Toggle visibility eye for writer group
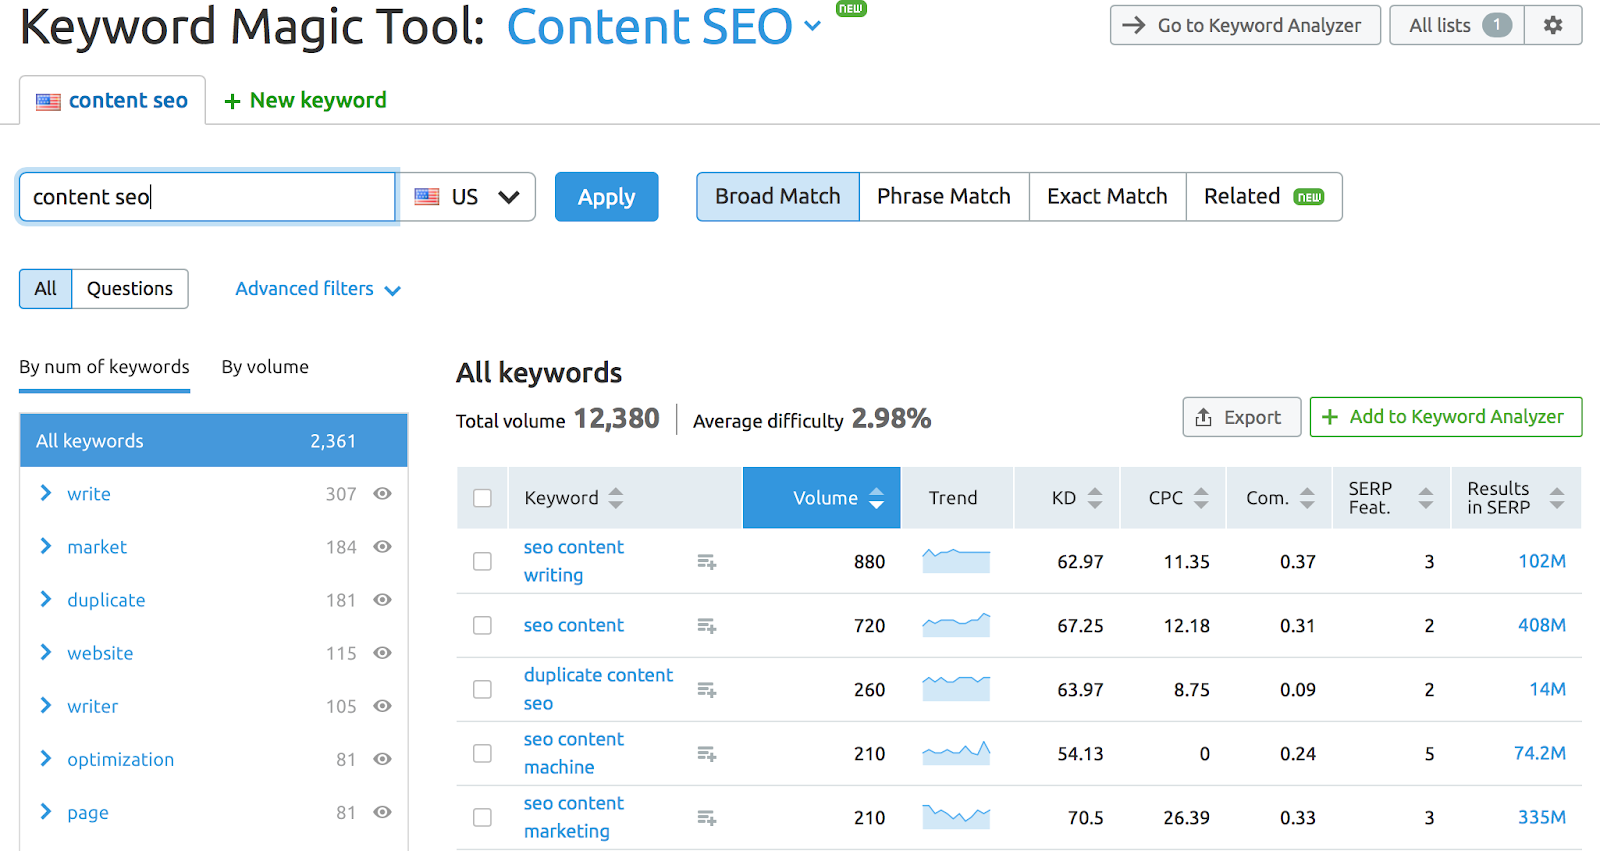Image resolution: width=1600 pixels, height=851 pixels. click(382, 705)
